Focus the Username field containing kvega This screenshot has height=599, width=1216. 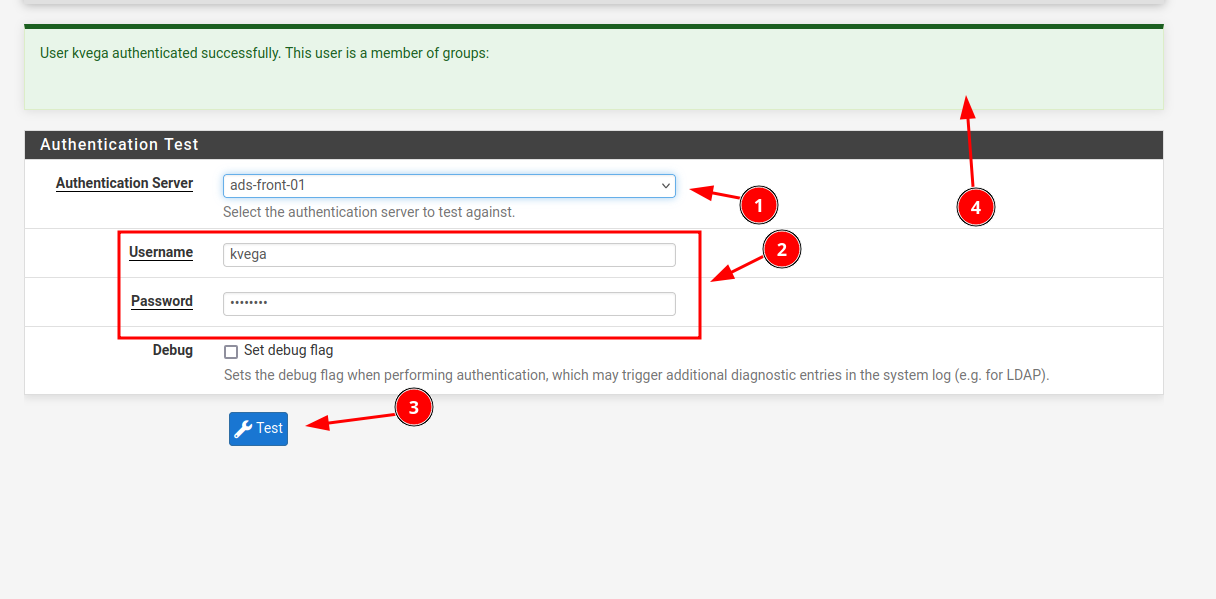coord(448,255)
